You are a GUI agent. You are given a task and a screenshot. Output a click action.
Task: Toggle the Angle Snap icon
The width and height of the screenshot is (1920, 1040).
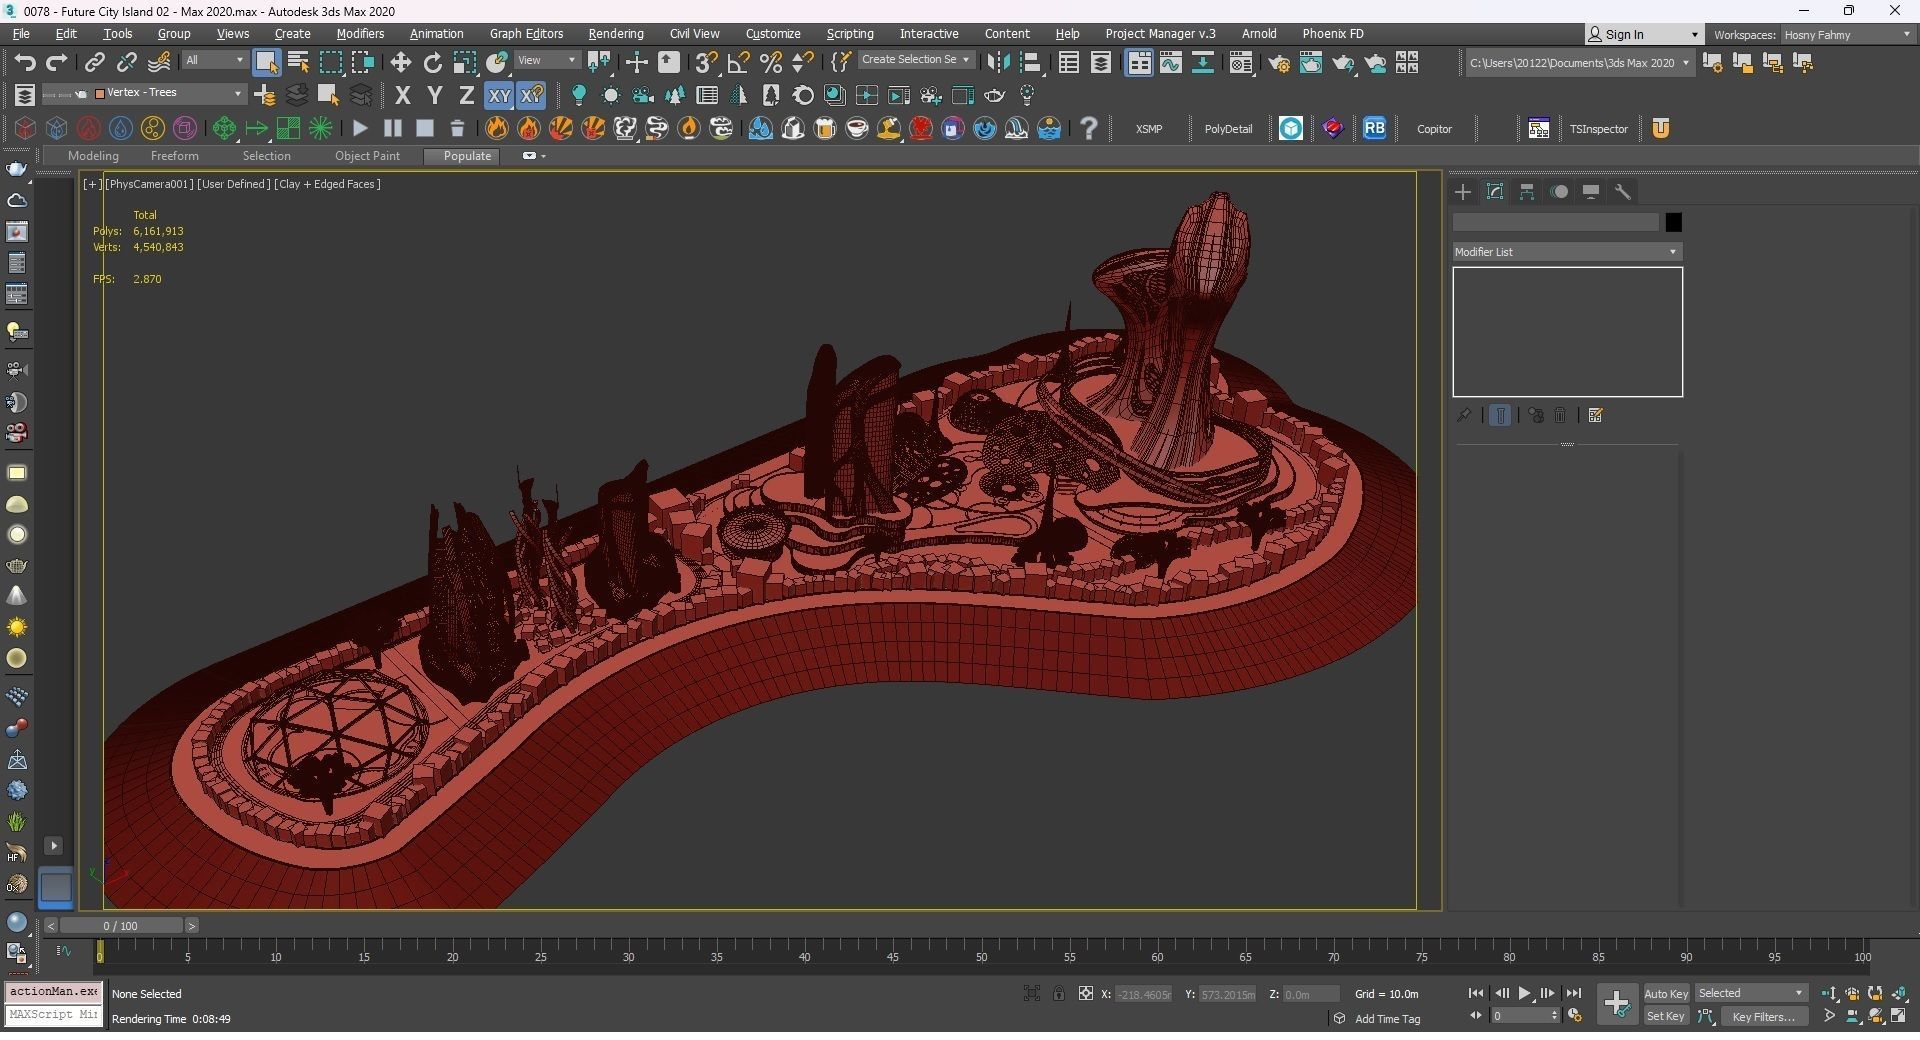click(x=739, y=63)
